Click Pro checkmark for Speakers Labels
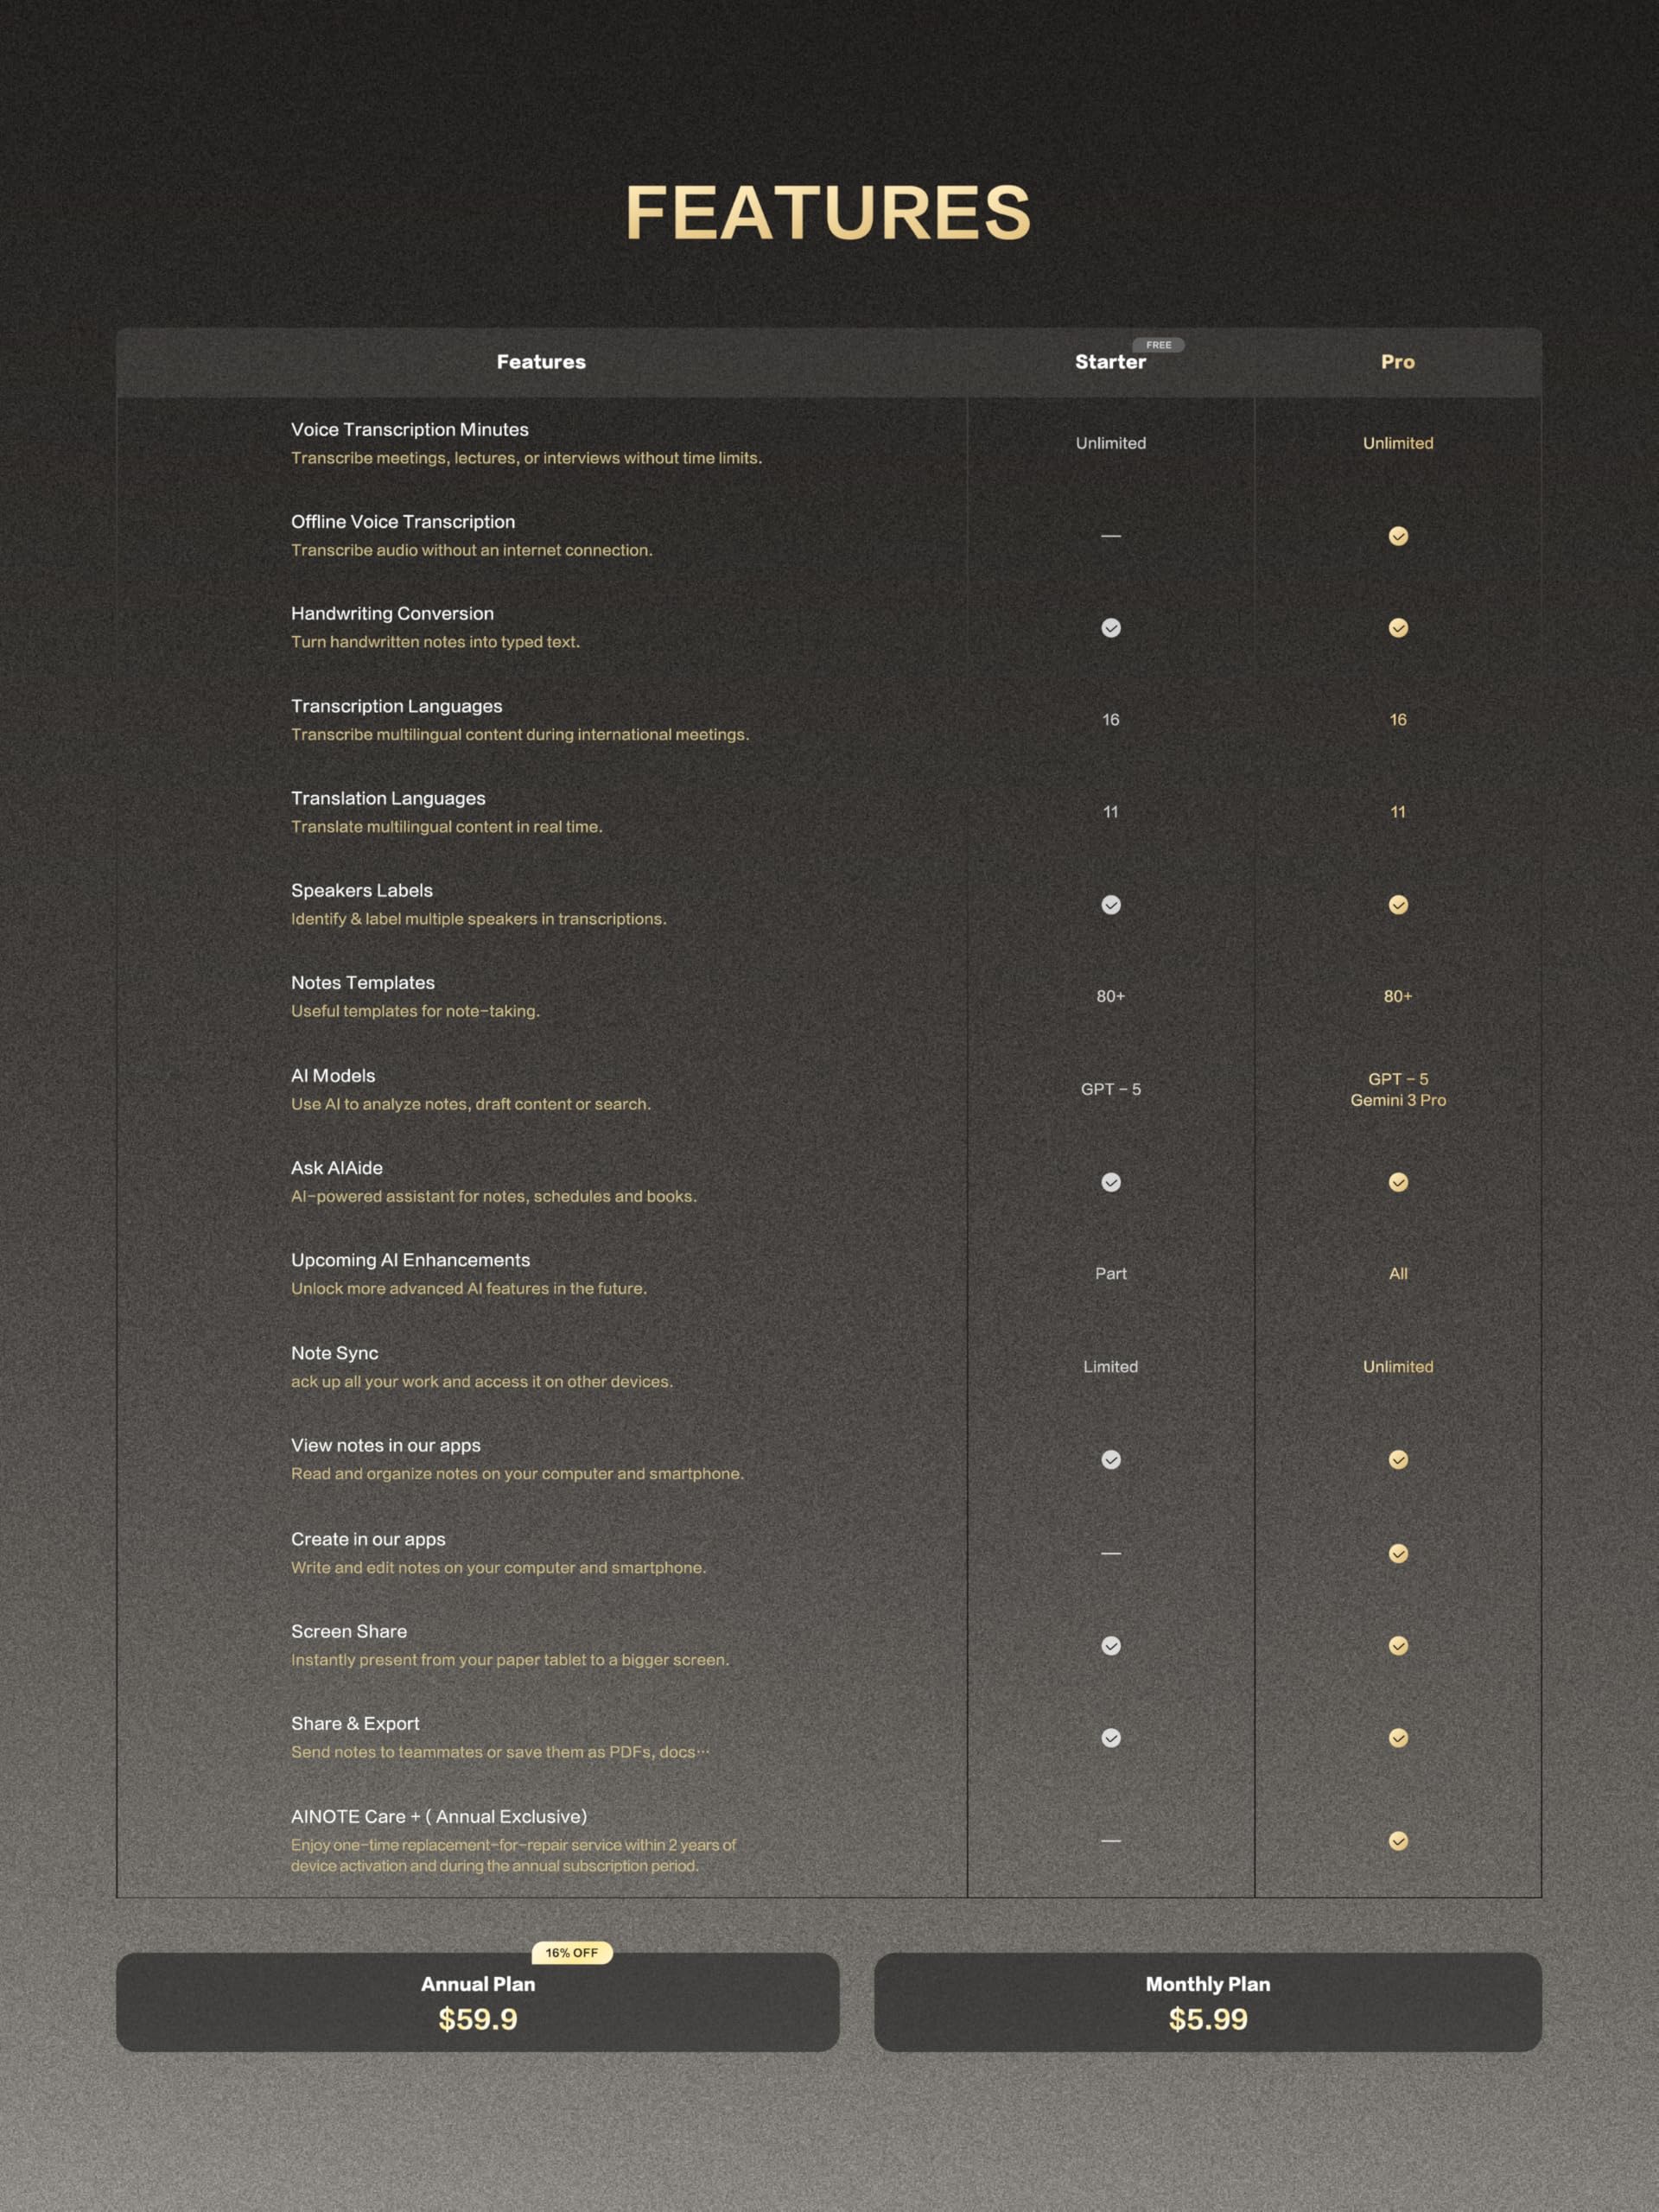 1398,905
